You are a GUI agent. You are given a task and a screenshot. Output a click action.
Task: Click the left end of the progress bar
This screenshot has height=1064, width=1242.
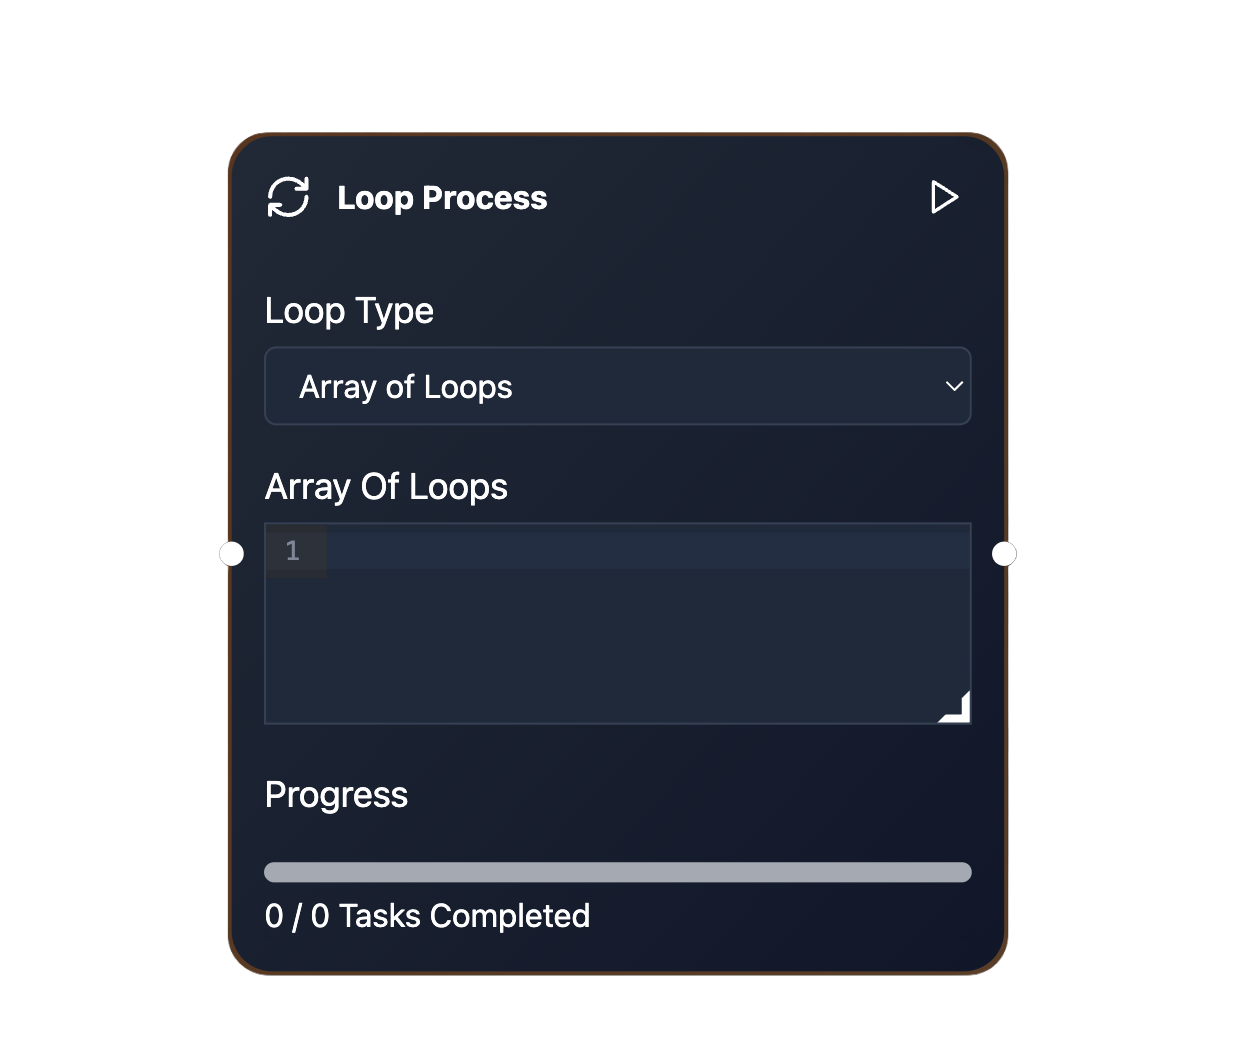coord(274,872)
